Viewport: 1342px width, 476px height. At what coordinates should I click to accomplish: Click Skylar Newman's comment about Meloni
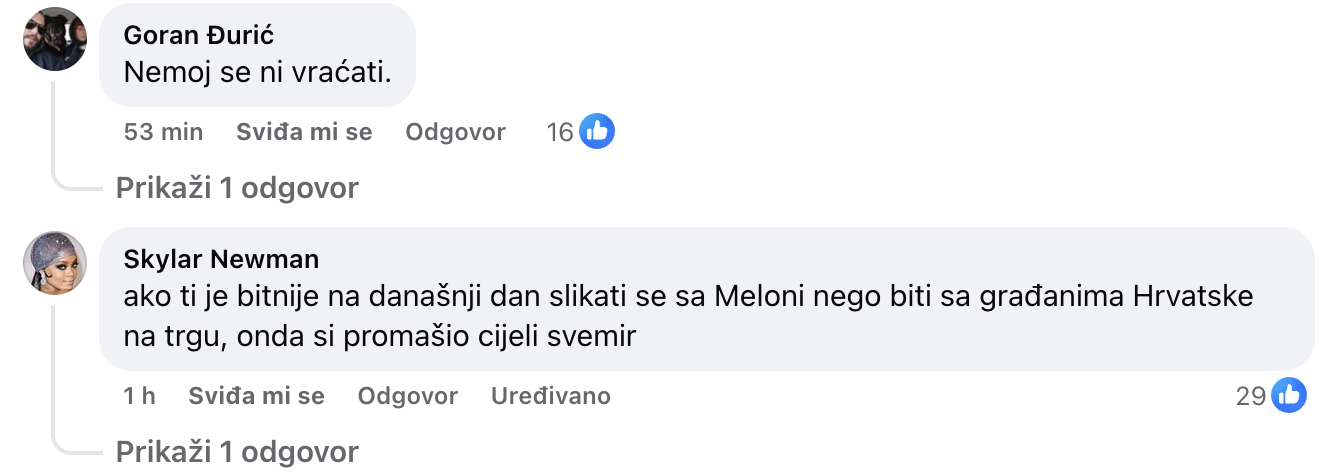click(688, 317)
